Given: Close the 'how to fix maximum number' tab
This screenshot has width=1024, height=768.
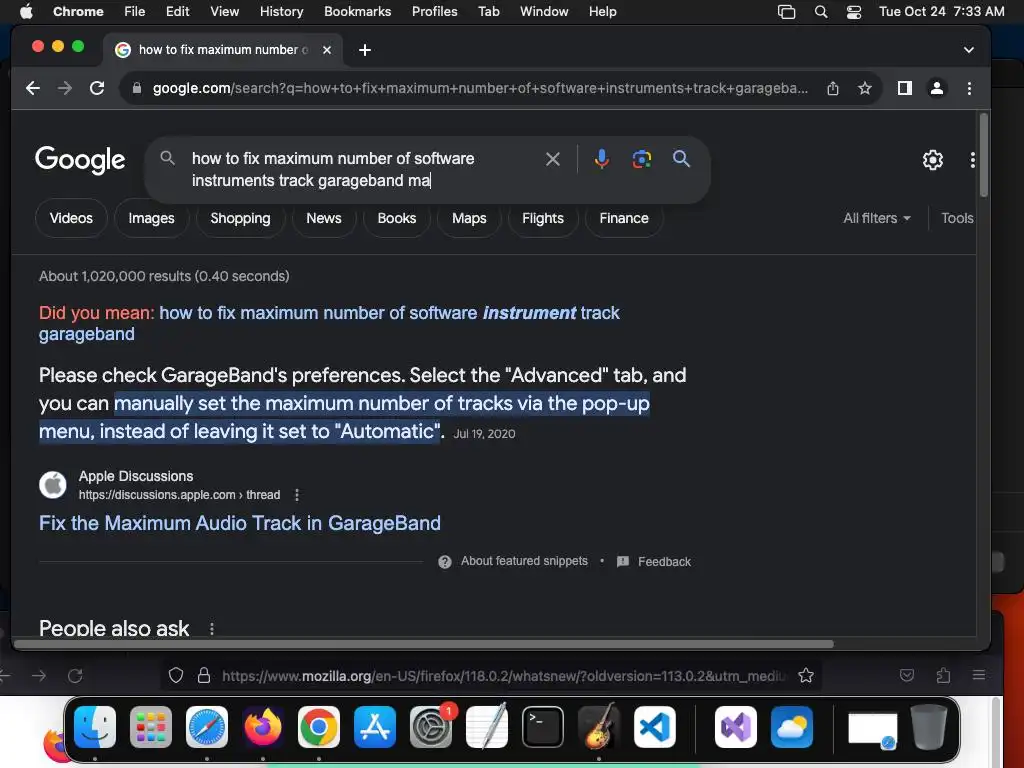Looking at the screenshot, I should click(x=327, y=50).
